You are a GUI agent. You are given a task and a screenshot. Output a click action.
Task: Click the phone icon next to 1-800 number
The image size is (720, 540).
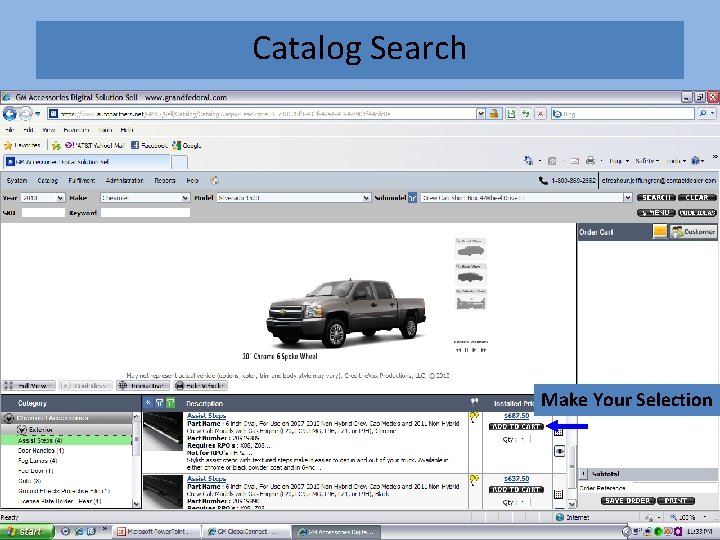pyautogui.click(x=543, y=180)
